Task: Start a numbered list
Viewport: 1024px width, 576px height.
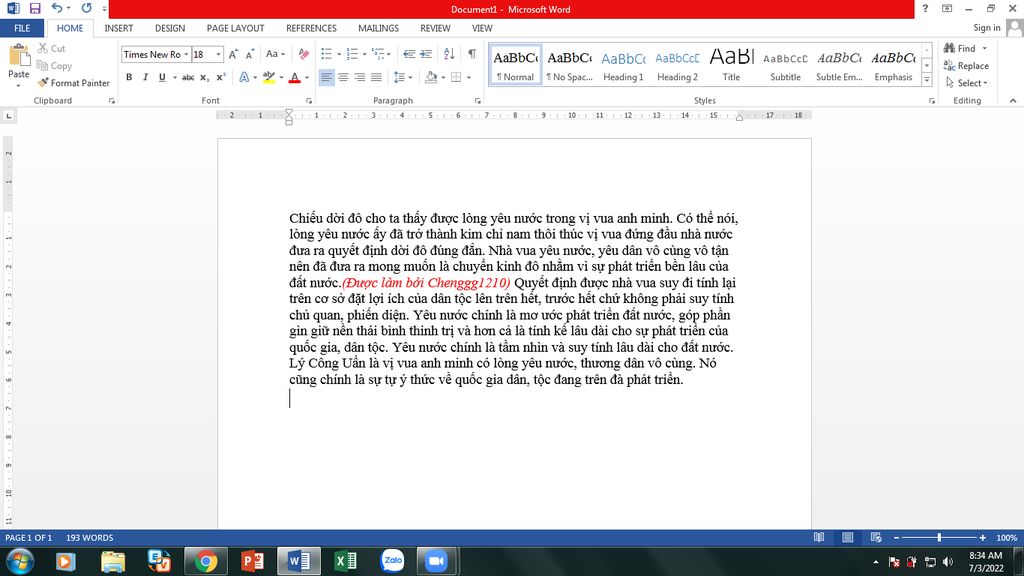Action: click(352, 54)
